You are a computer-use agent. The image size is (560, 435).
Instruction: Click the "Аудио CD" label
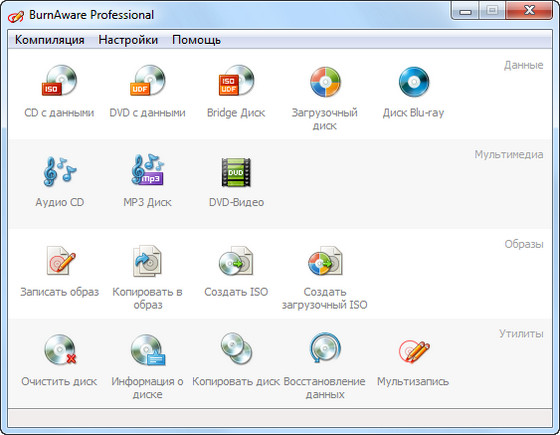click(59, 202)
